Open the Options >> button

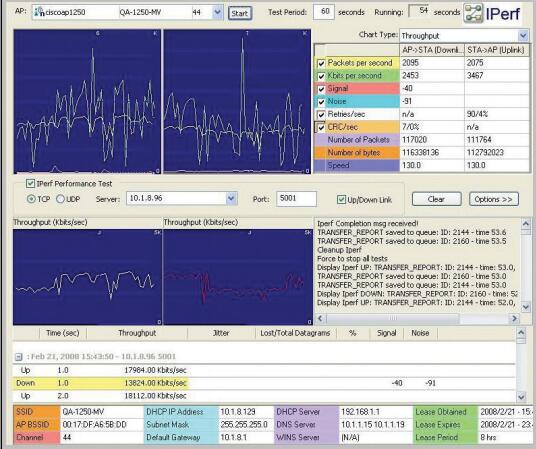(x=494, y=199)
